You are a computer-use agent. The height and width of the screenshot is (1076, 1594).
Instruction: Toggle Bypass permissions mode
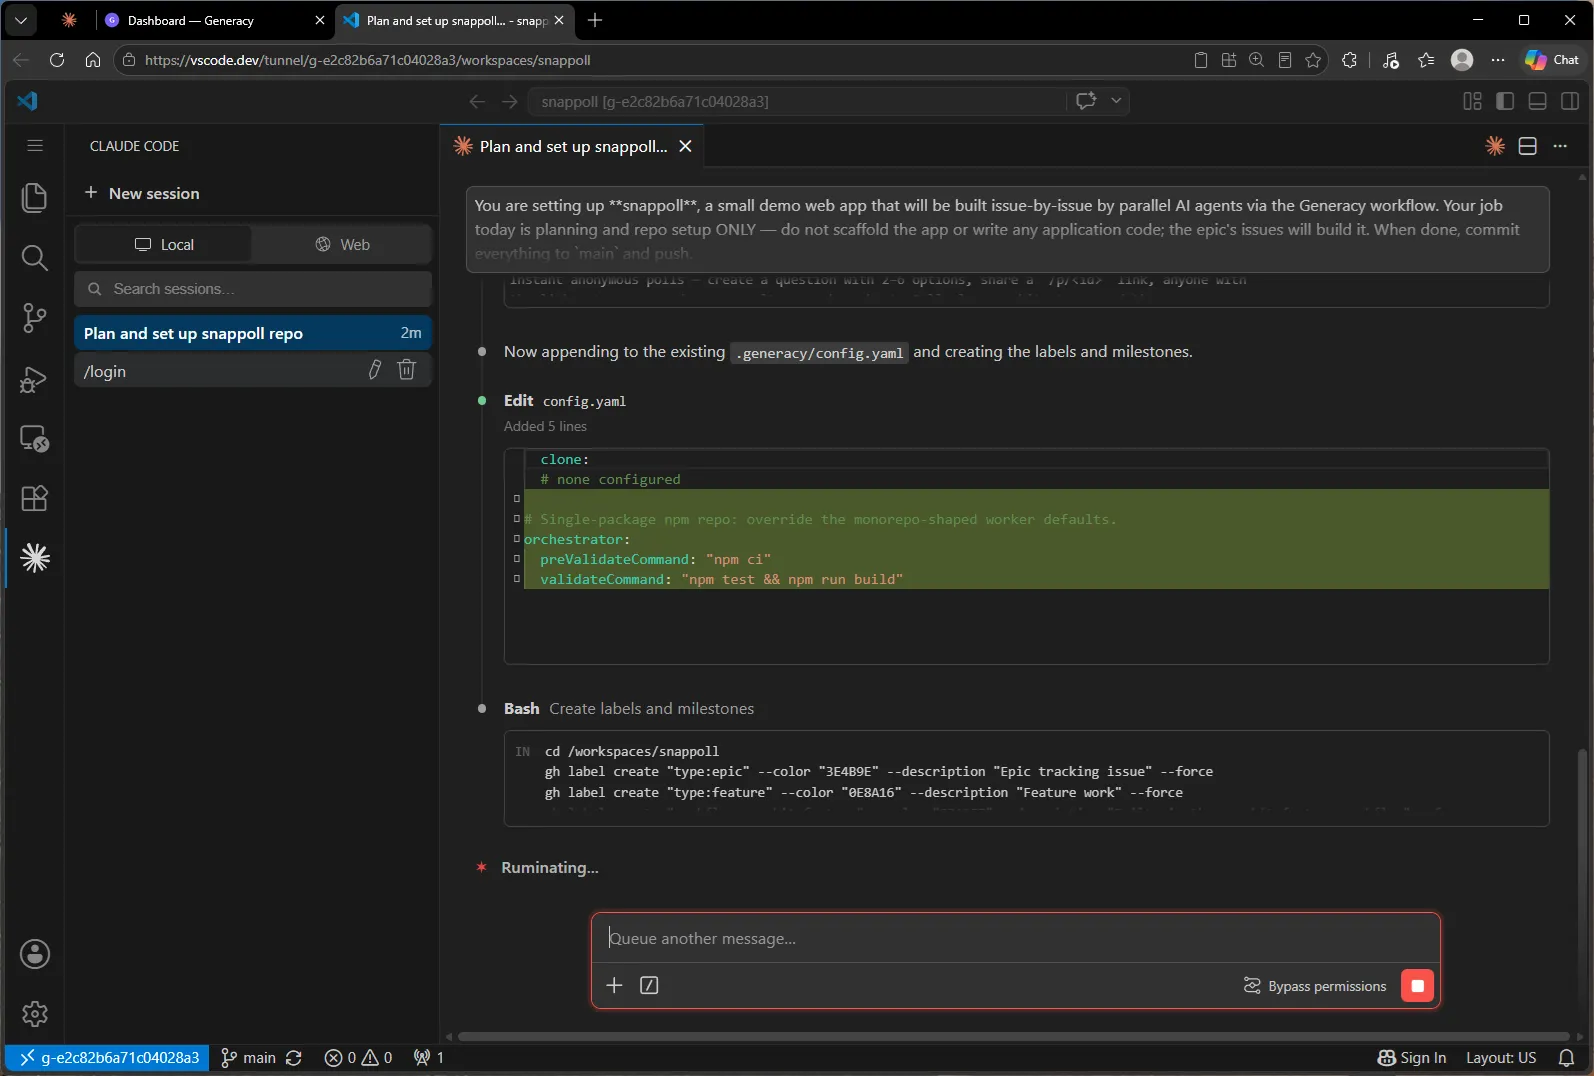click(x=1314, y=986)
